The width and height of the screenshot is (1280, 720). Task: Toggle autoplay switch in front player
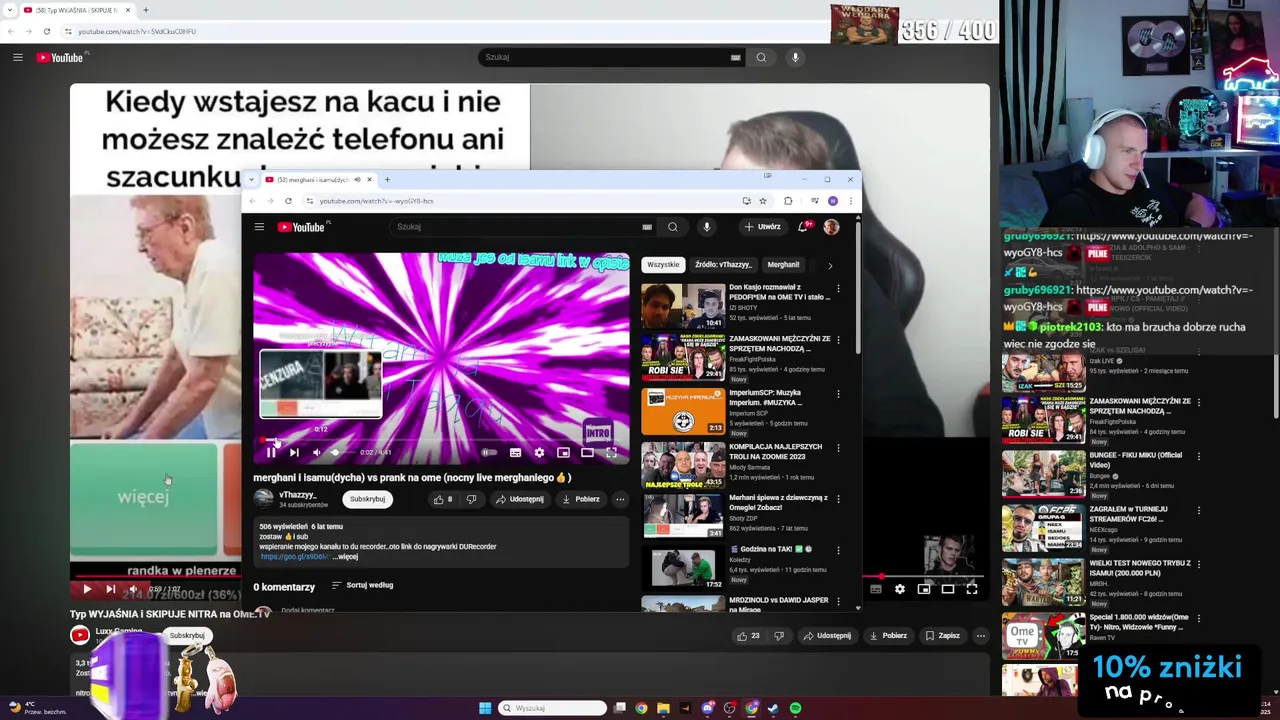coord(489,453)
